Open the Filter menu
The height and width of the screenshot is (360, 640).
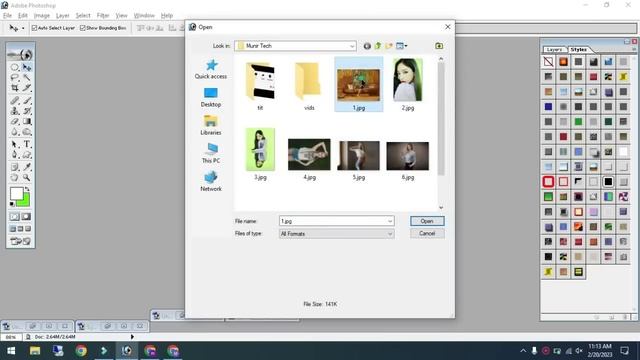103,16
